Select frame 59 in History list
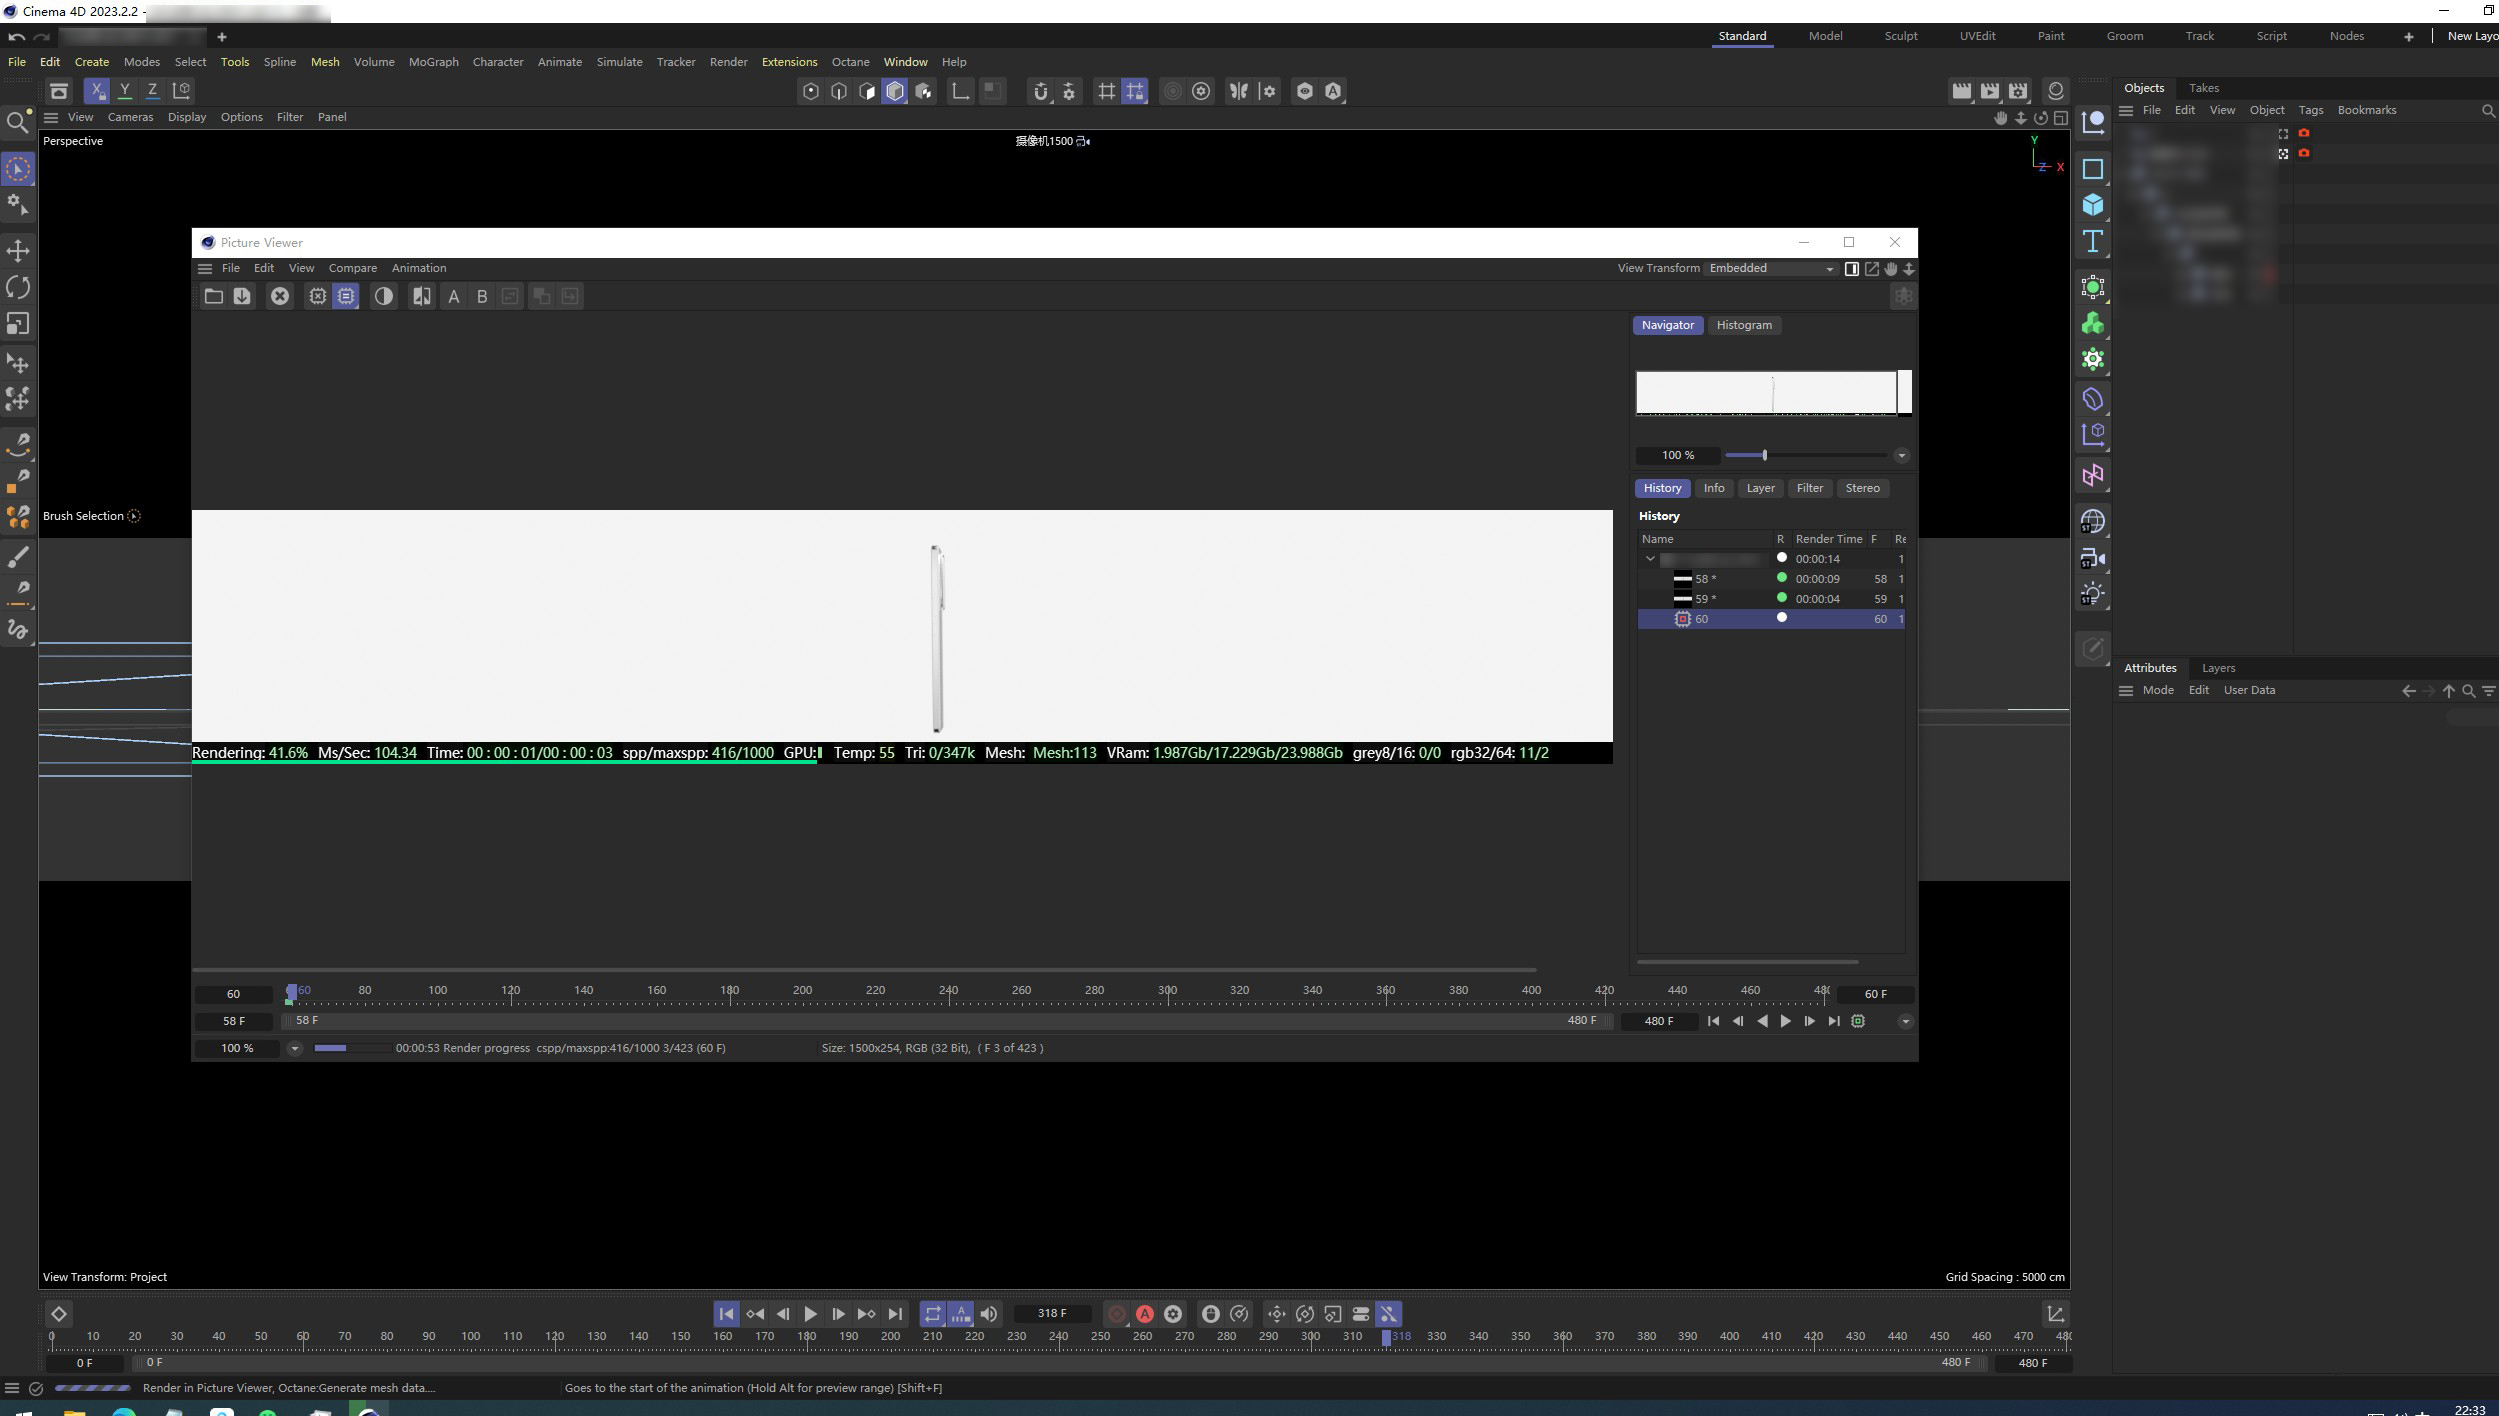Screen dimensions: 2499x1416 coord(1704,599)
